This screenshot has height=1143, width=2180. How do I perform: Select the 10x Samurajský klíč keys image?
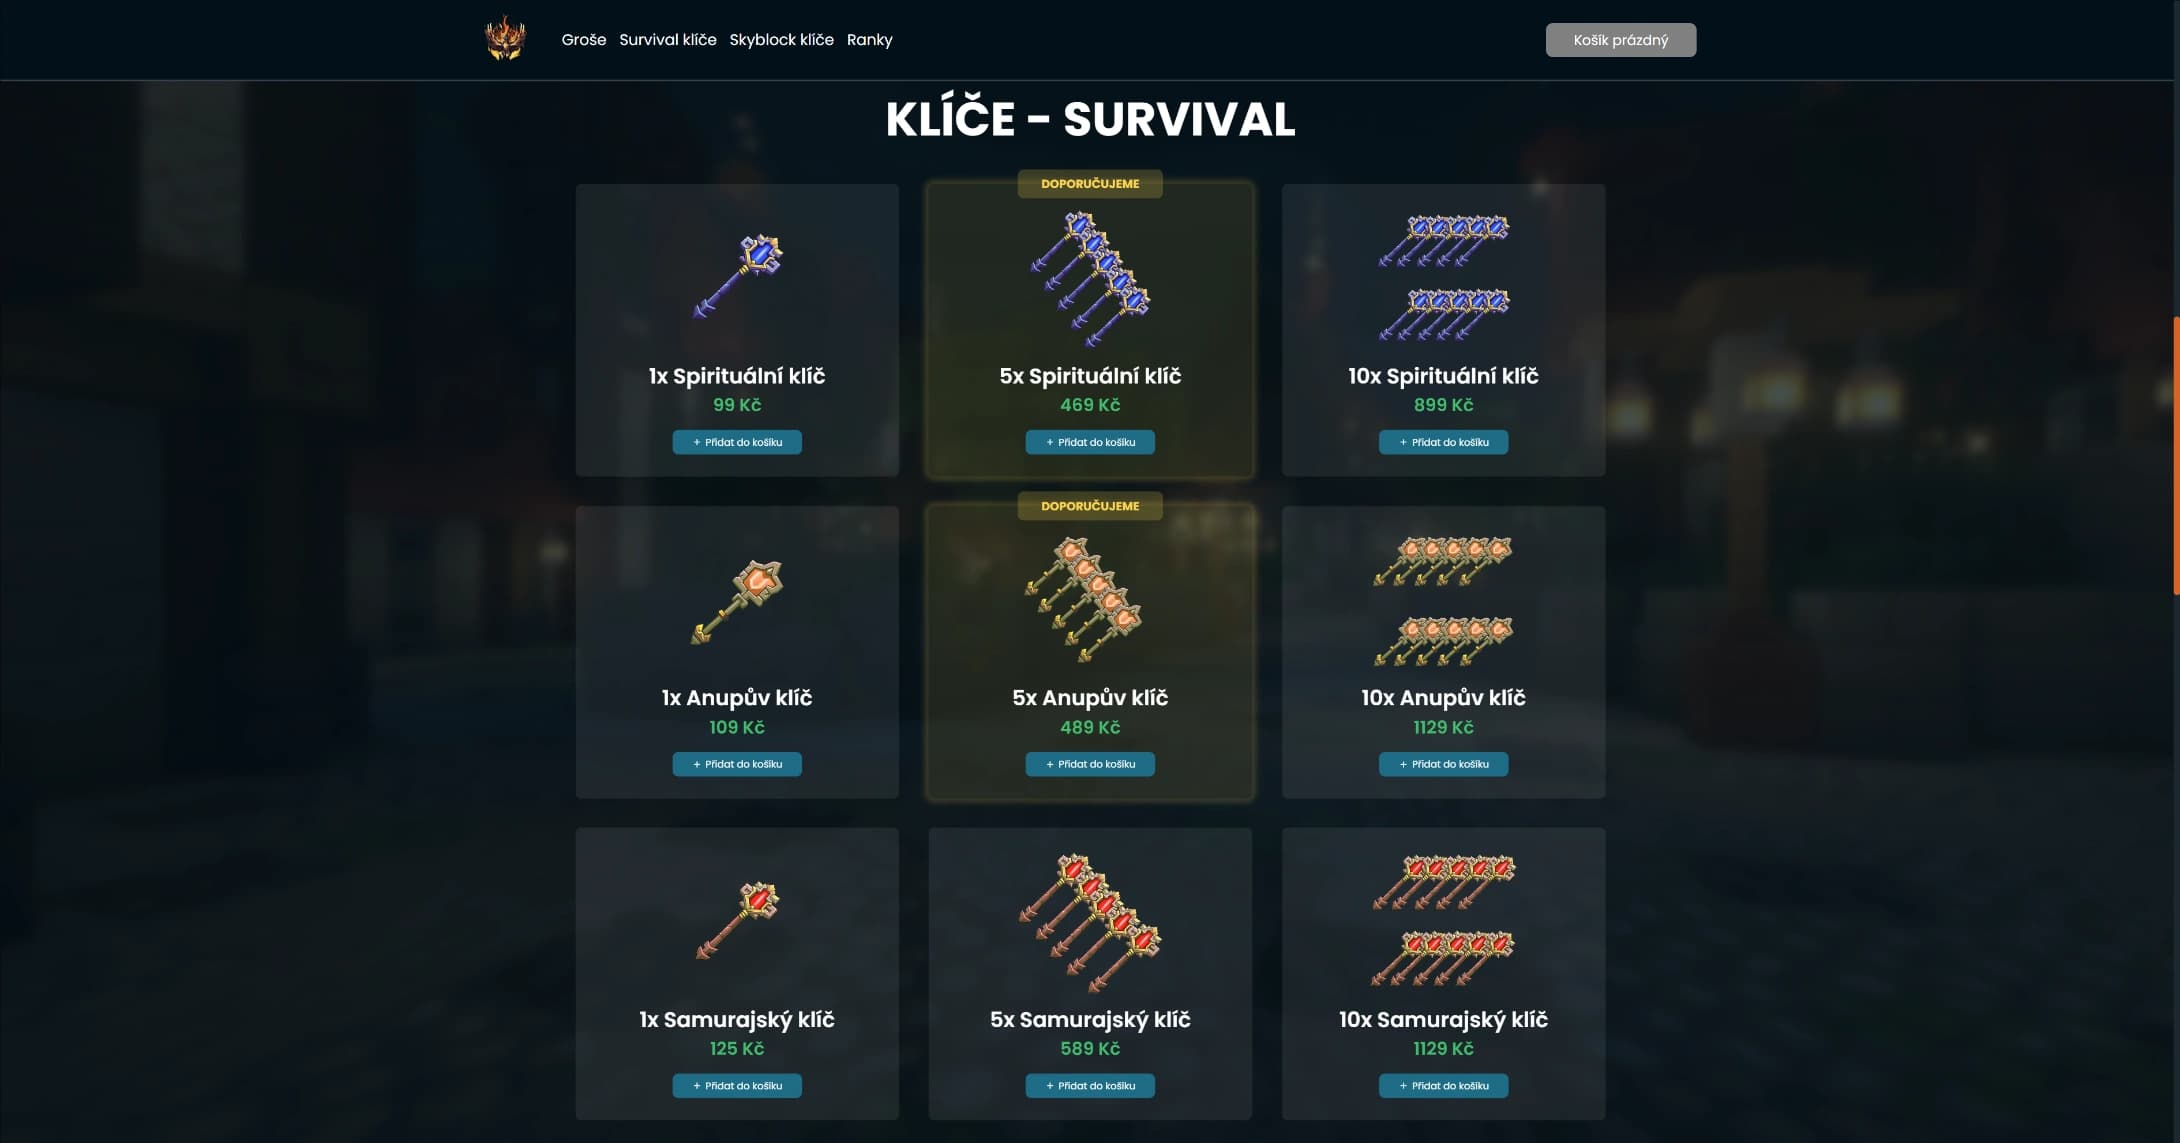click(1443, 921)
